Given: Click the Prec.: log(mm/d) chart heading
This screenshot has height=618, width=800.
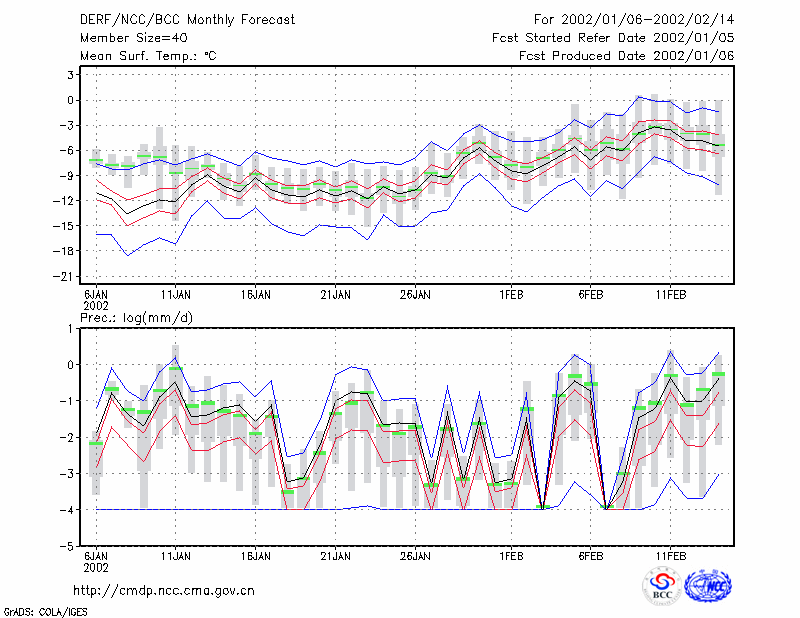Looking at the screenshot, I should pyautogui.click(x=136, y=318).
